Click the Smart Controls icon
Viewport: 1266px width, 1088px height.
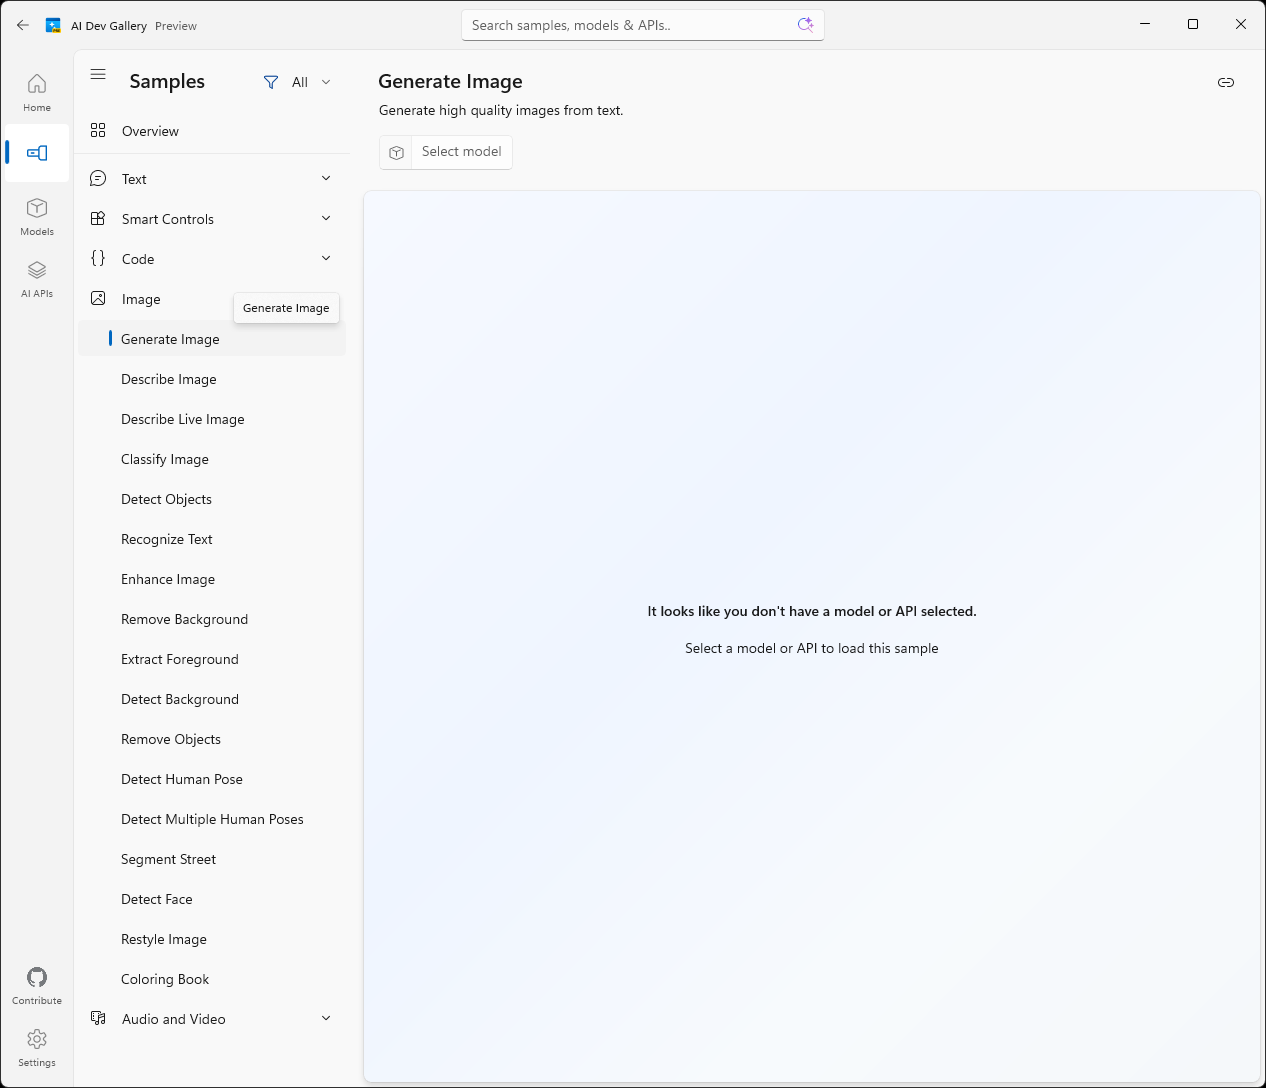[98, 218]
